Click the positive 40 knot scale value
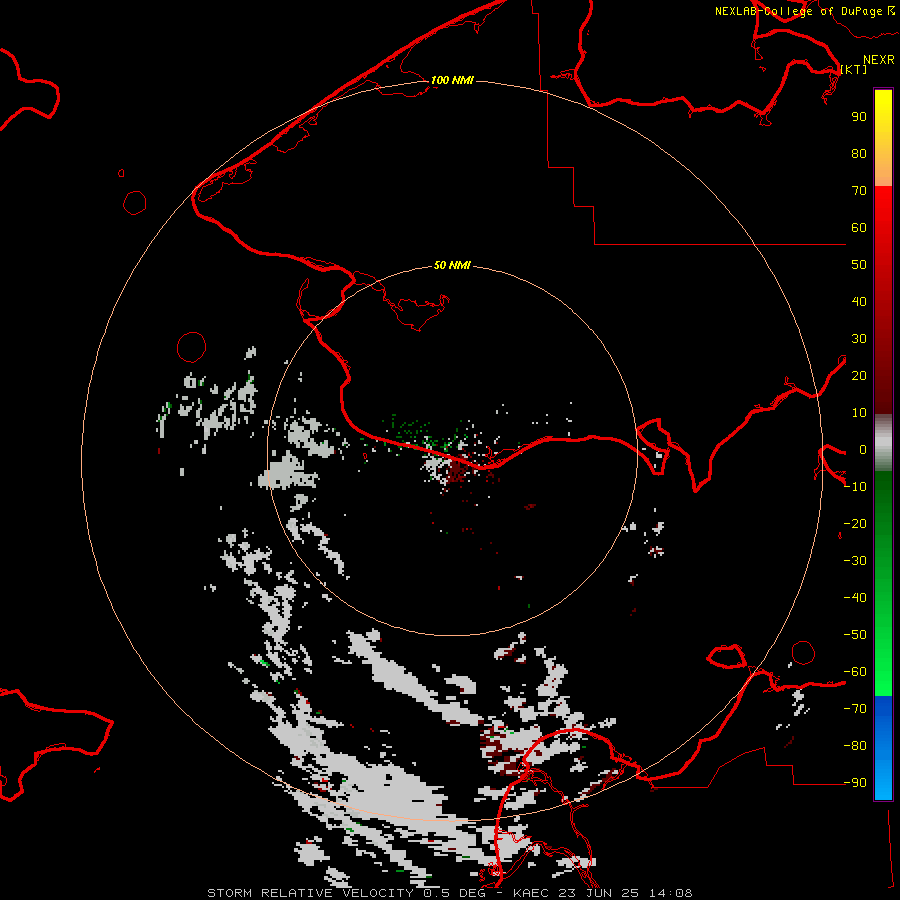The width and height of the screenshot is (900, 900). pyautogui.click(x=859, y=302)
